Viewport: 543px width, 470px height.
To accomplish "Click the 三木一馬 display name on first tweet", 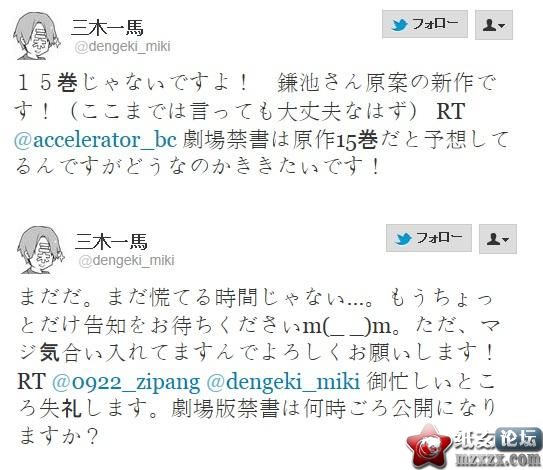I will pos(107,28).
